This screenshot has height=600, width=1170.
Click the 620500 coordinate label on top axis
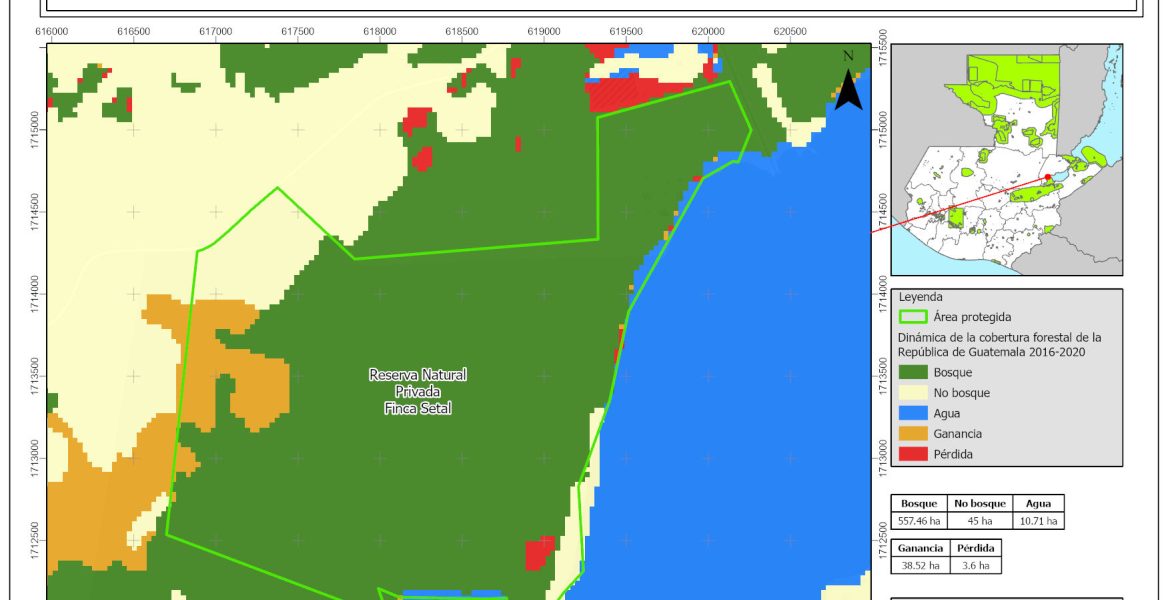[790, 31]
